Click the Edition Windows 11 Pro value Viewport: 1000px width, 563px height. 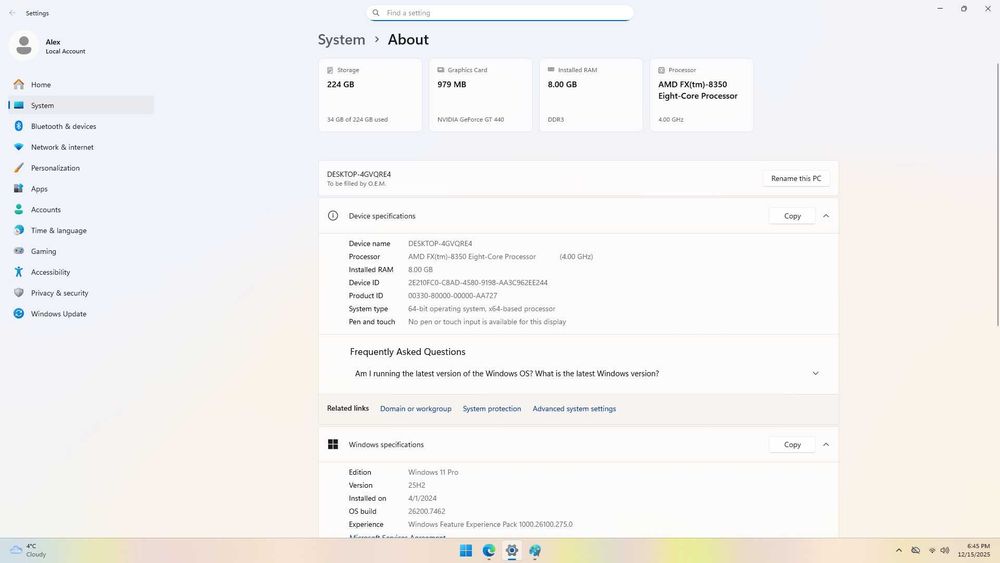pos(433,472)
